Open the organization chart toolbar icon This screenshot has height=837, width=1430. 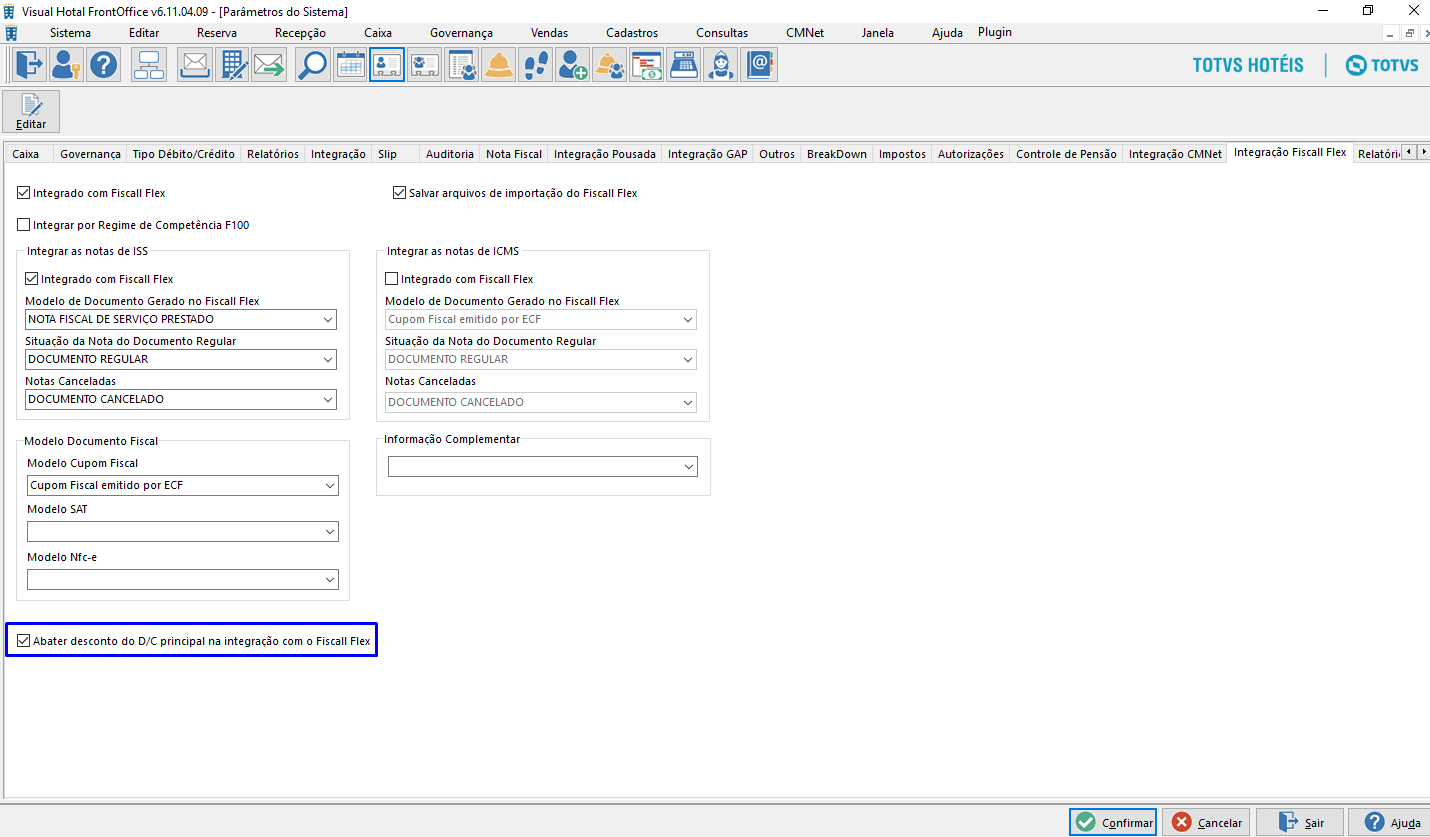pyautogui.click(x=149, y=65)
